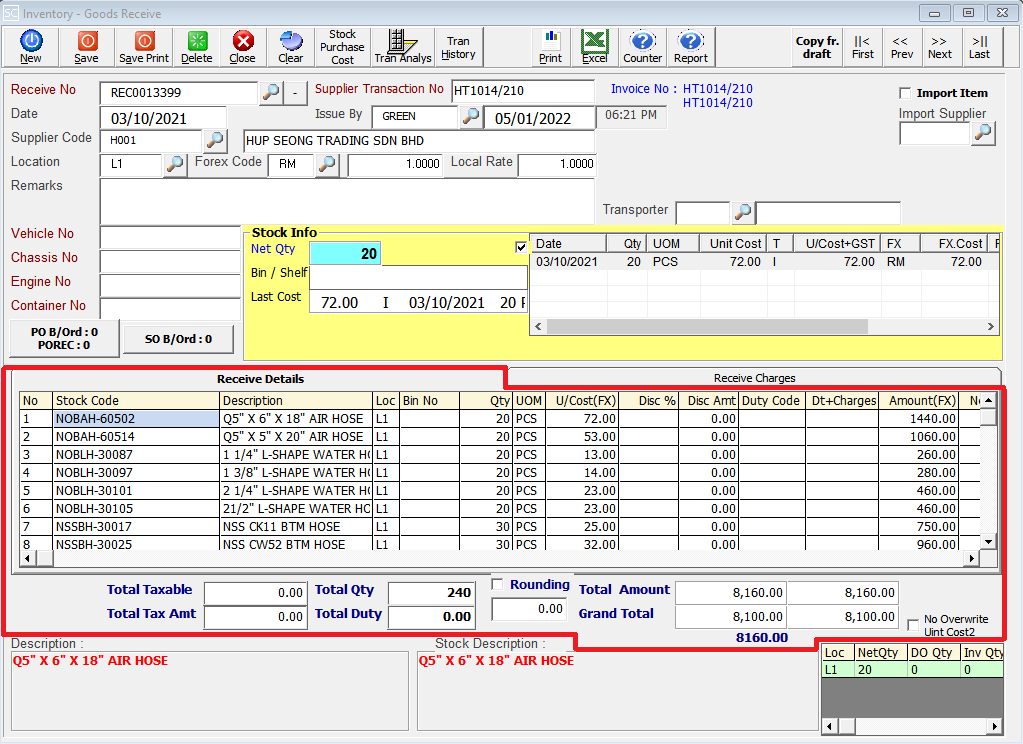1023x744 pixels.
Task: Click the Save Print toolbar icon
Action: 144,47
